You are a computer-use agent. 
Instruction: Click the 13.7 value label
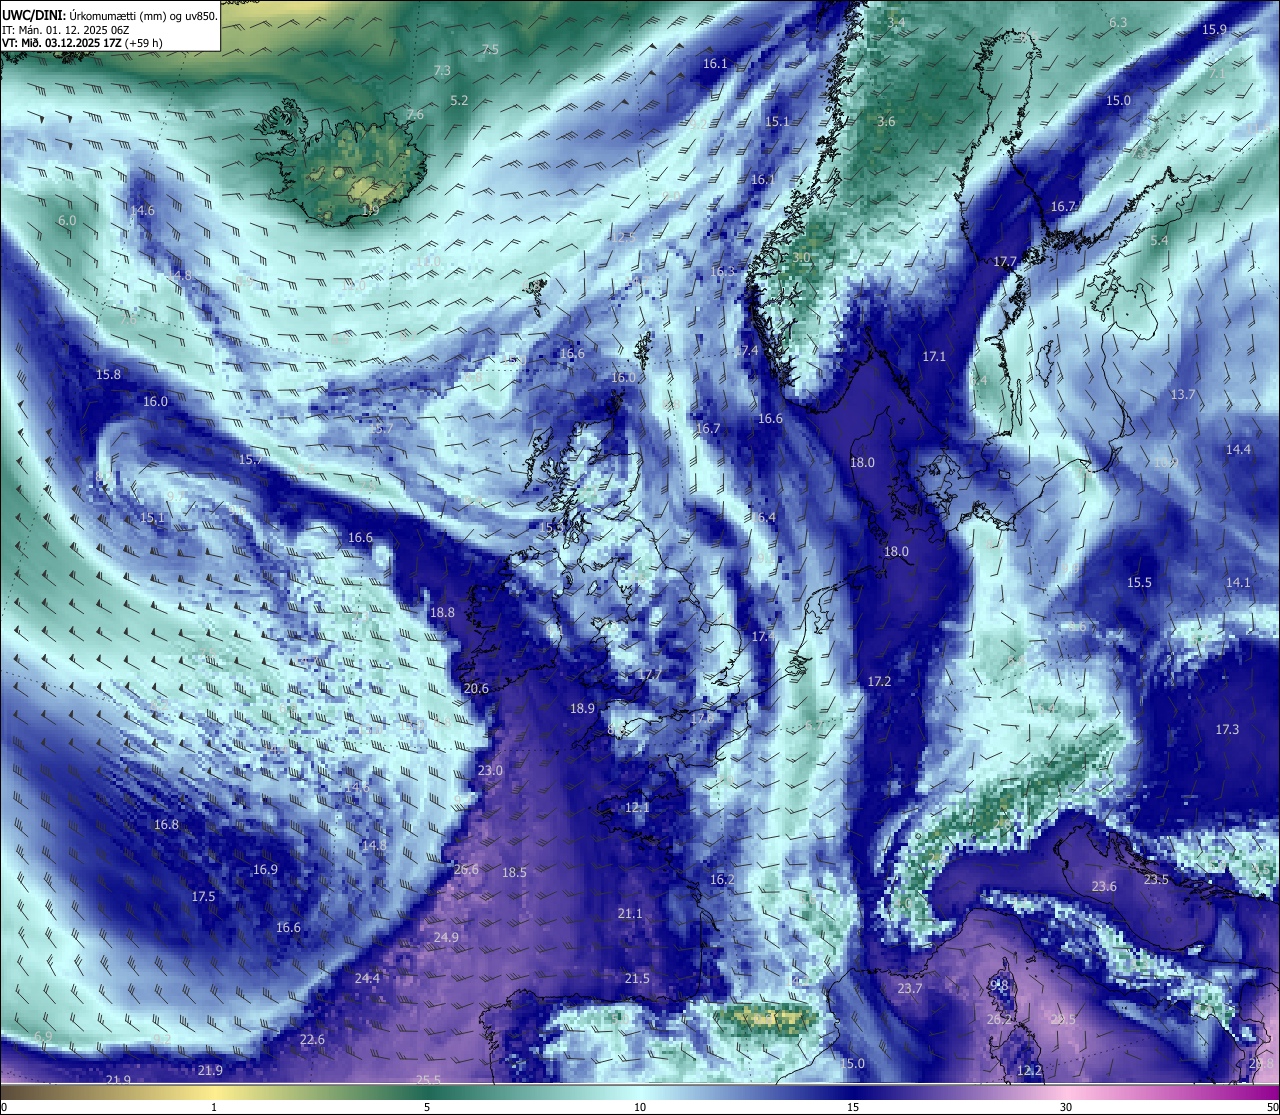click(1183, 394)
